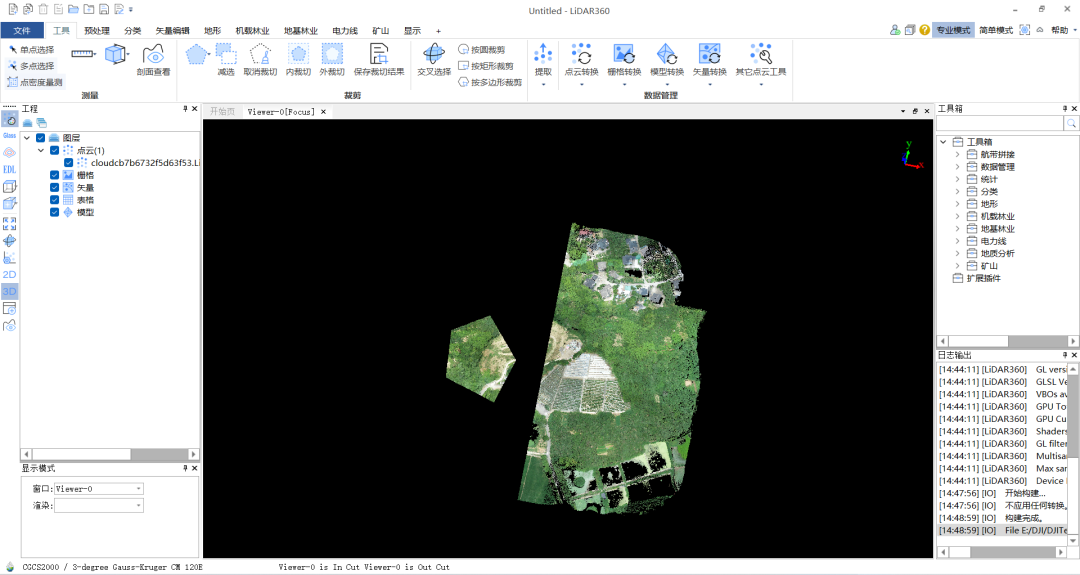Collapse the 点云(1) tree node
The width and height of the screenshot is (1080, 575).
41,150
